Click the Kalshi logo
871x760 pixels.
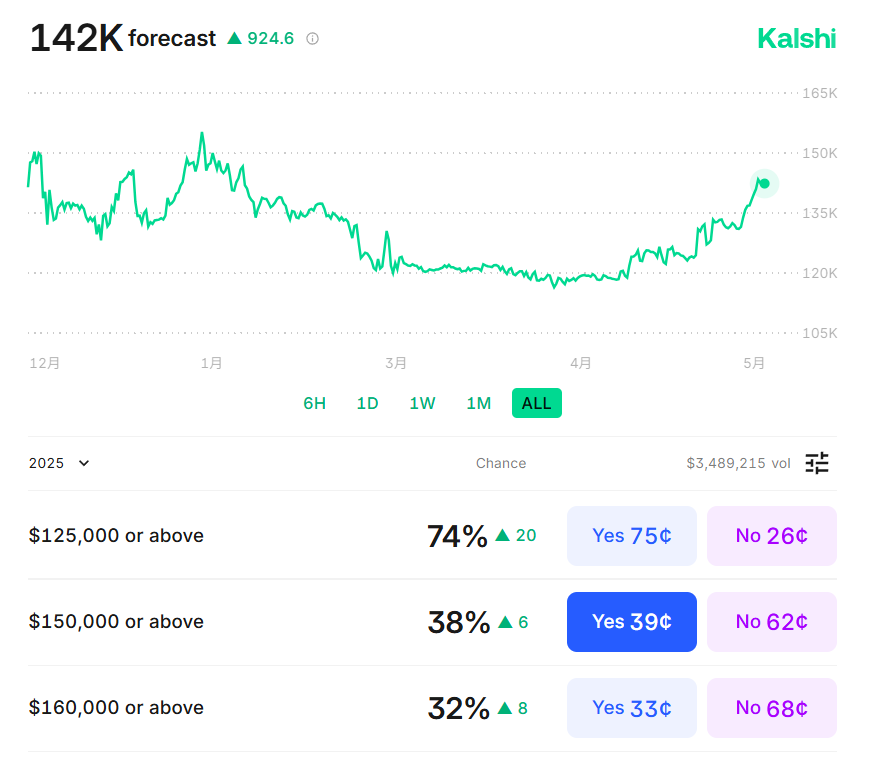[x=796, y=39]
